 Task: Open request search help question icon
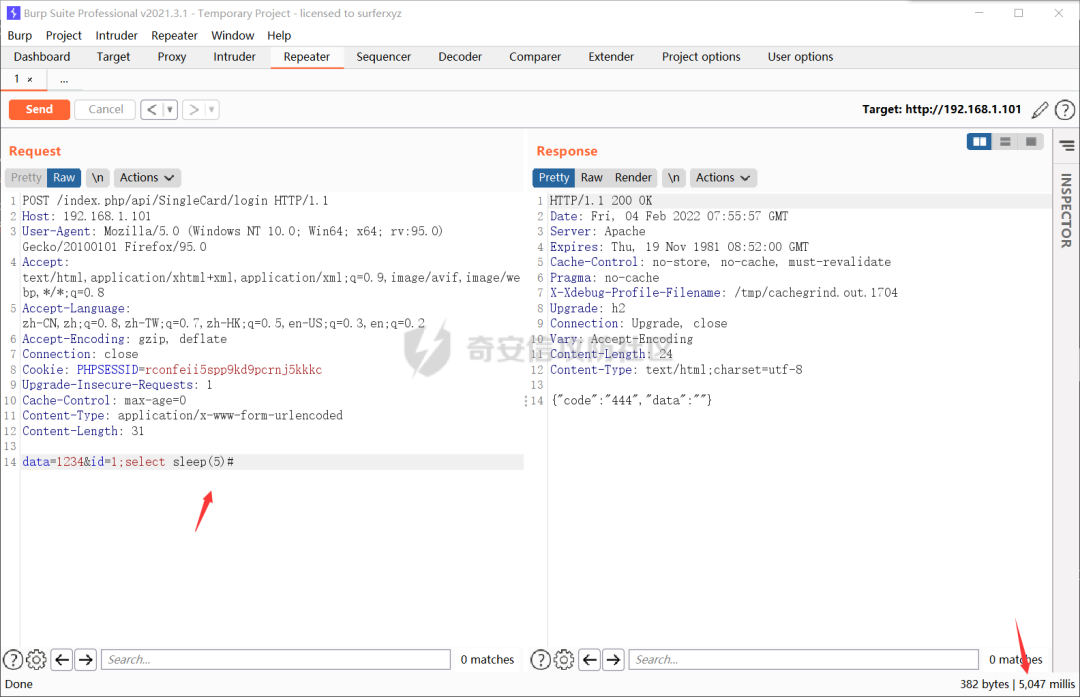point(13,660)
